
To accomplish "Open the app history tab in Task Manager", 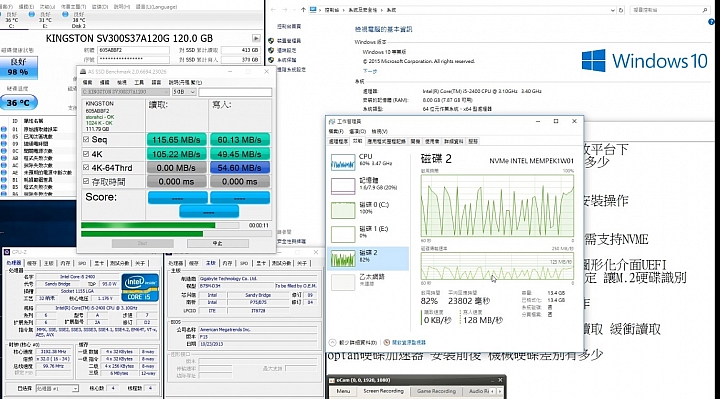I will point(386,141).
